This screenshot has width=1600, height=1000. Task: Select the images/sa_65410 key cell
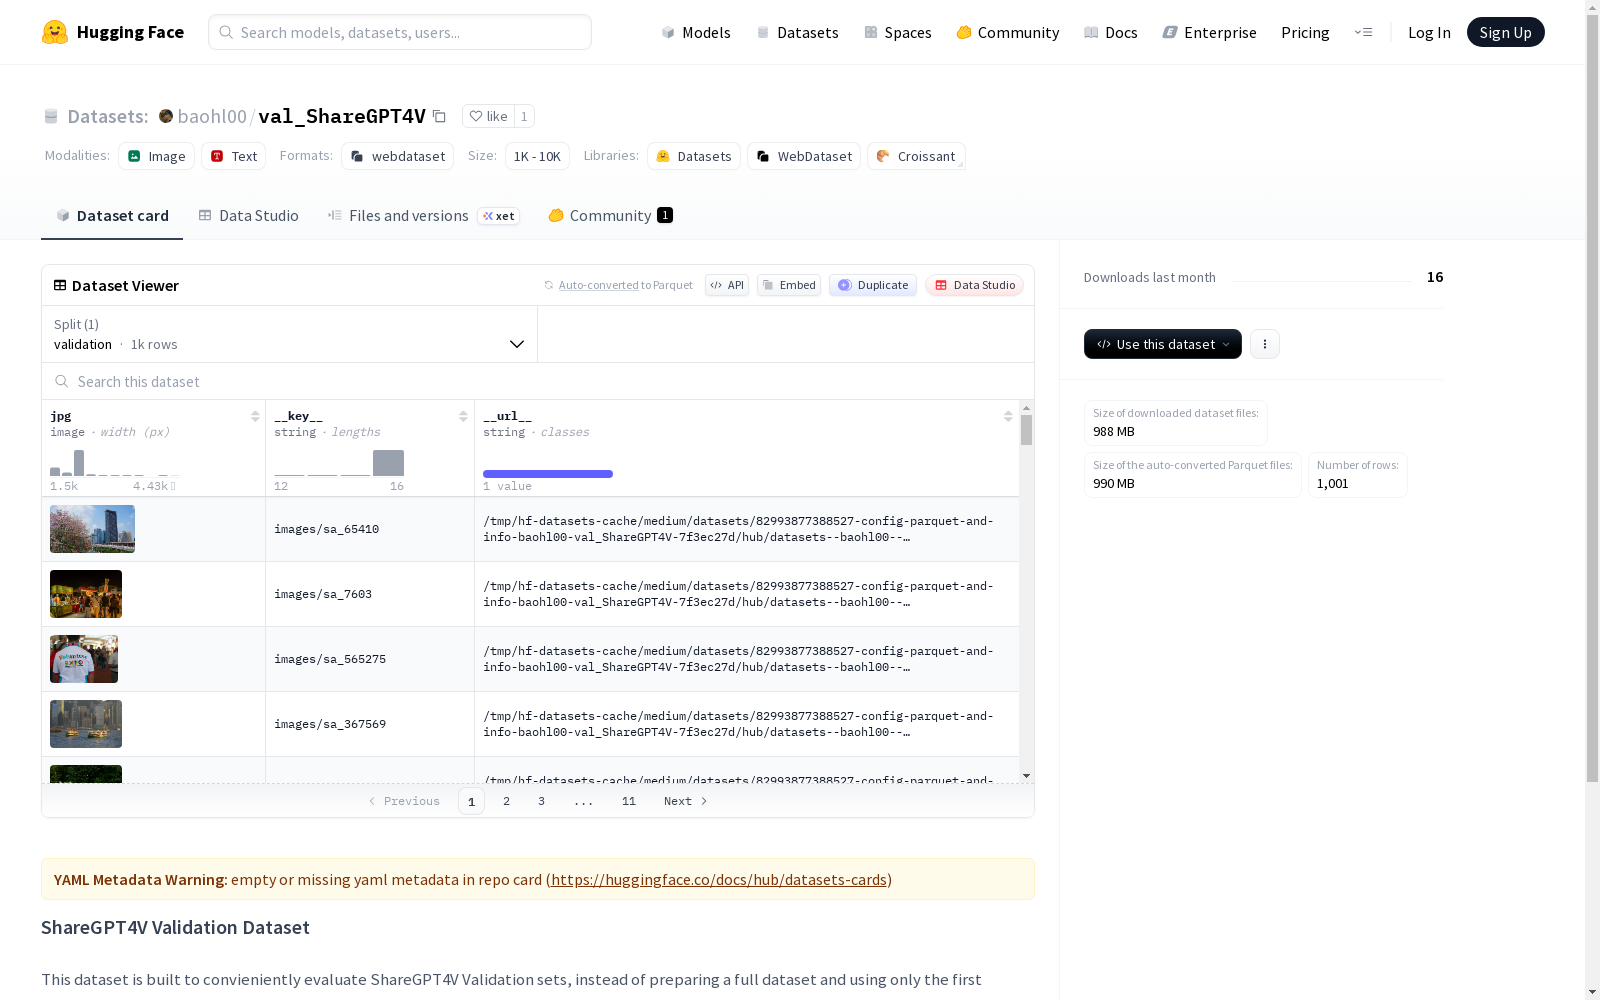click(x=370, y=529)
